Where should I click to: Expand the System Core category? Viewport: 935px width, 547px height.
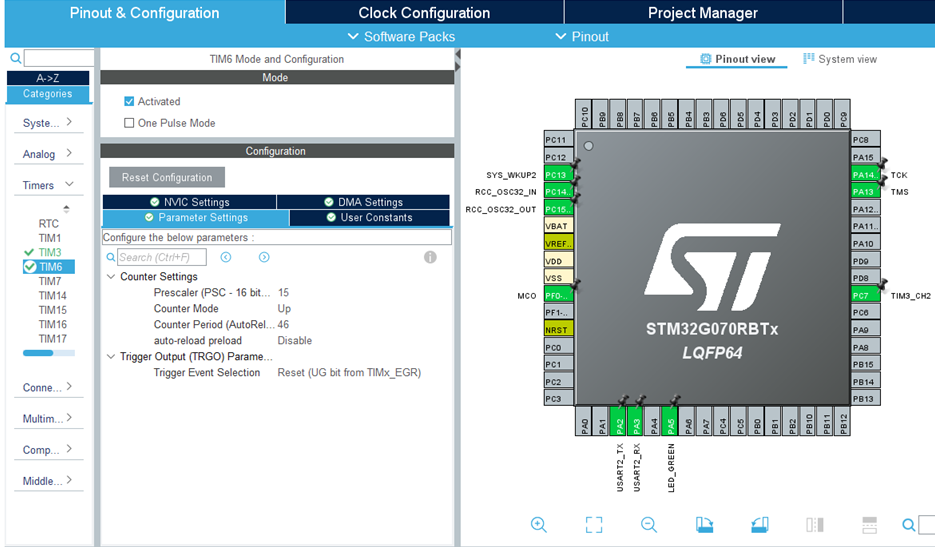click(48, 123)
